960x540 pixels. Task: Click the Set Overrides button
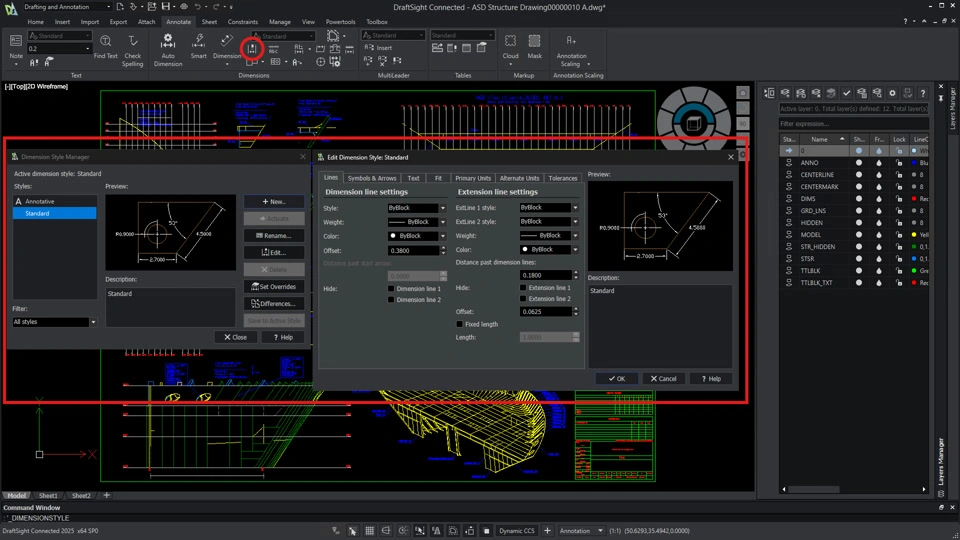point(273,286)
